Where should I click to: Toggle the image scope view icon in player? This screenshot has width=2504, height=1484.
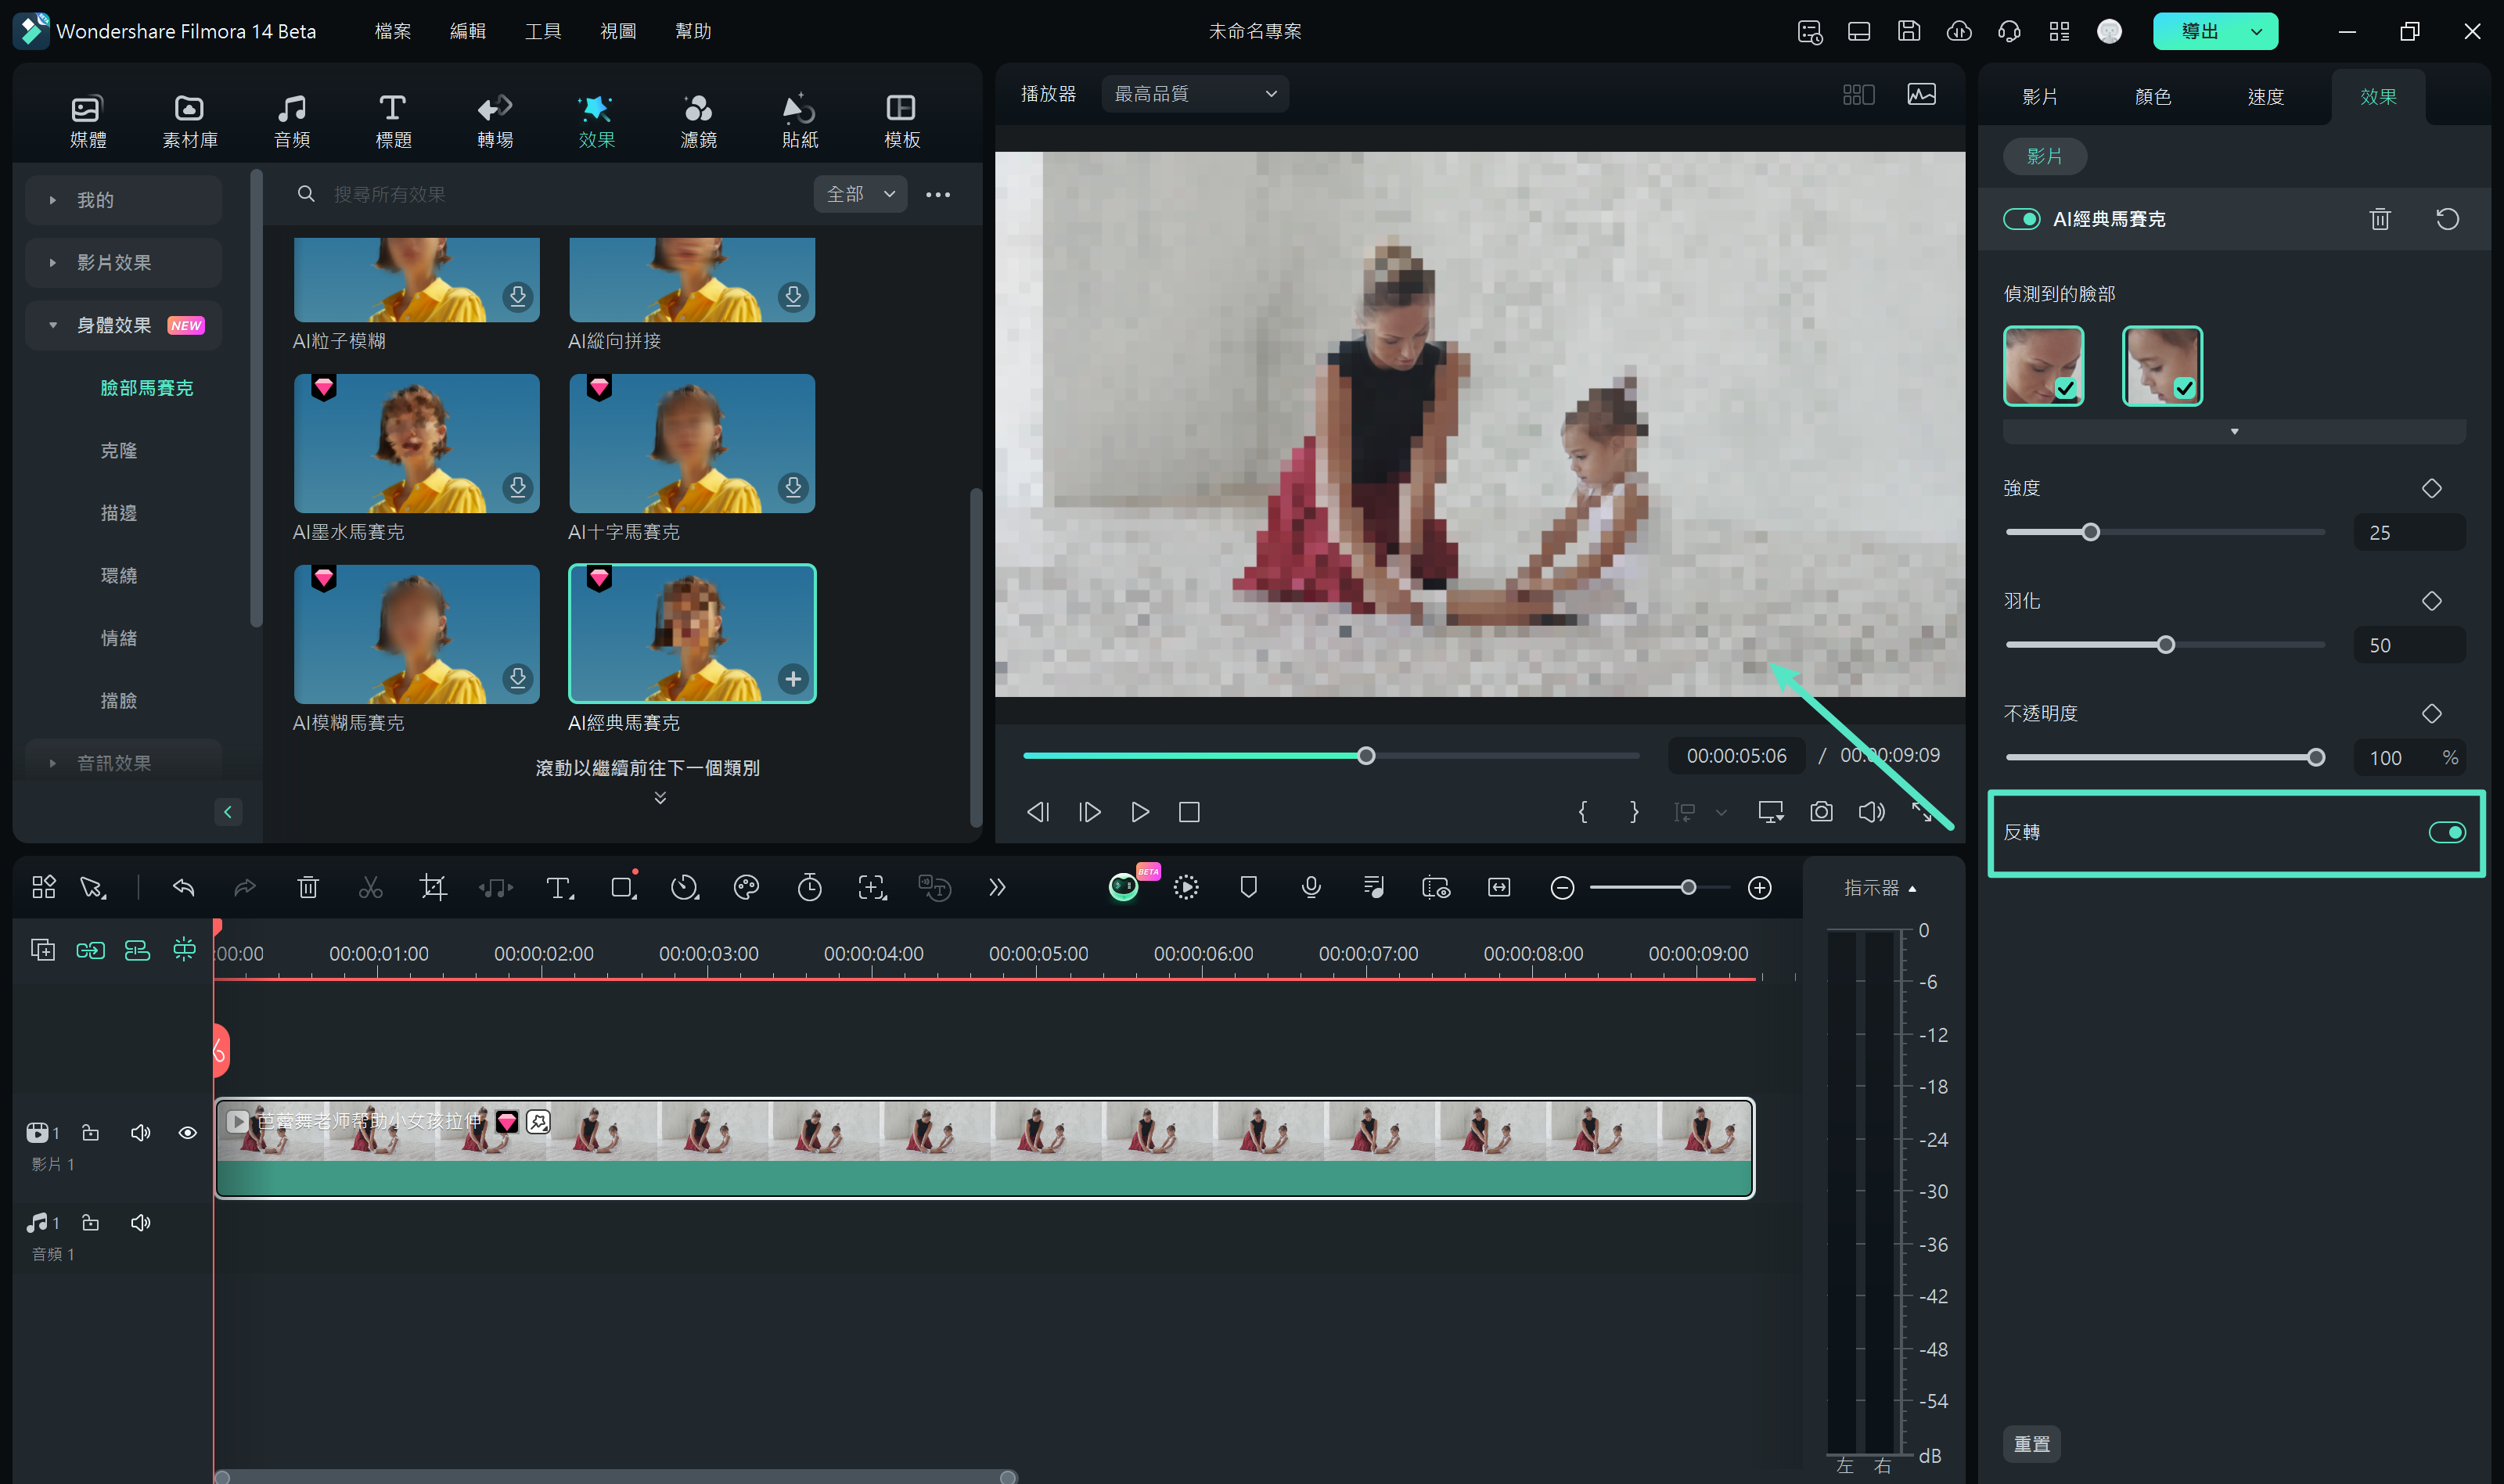pos(1921,94)
